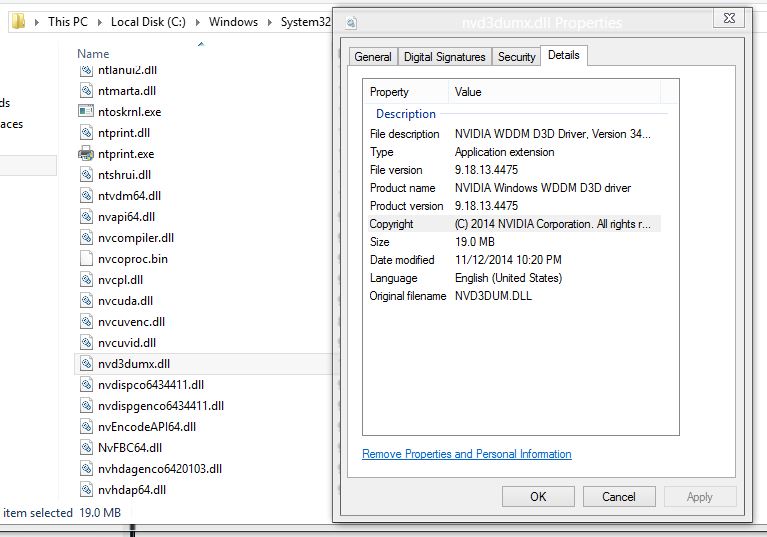This screenshot has height=537, width=767.
Task: Click the nvcuvenc.dll file icon
Action: point(86,322)
